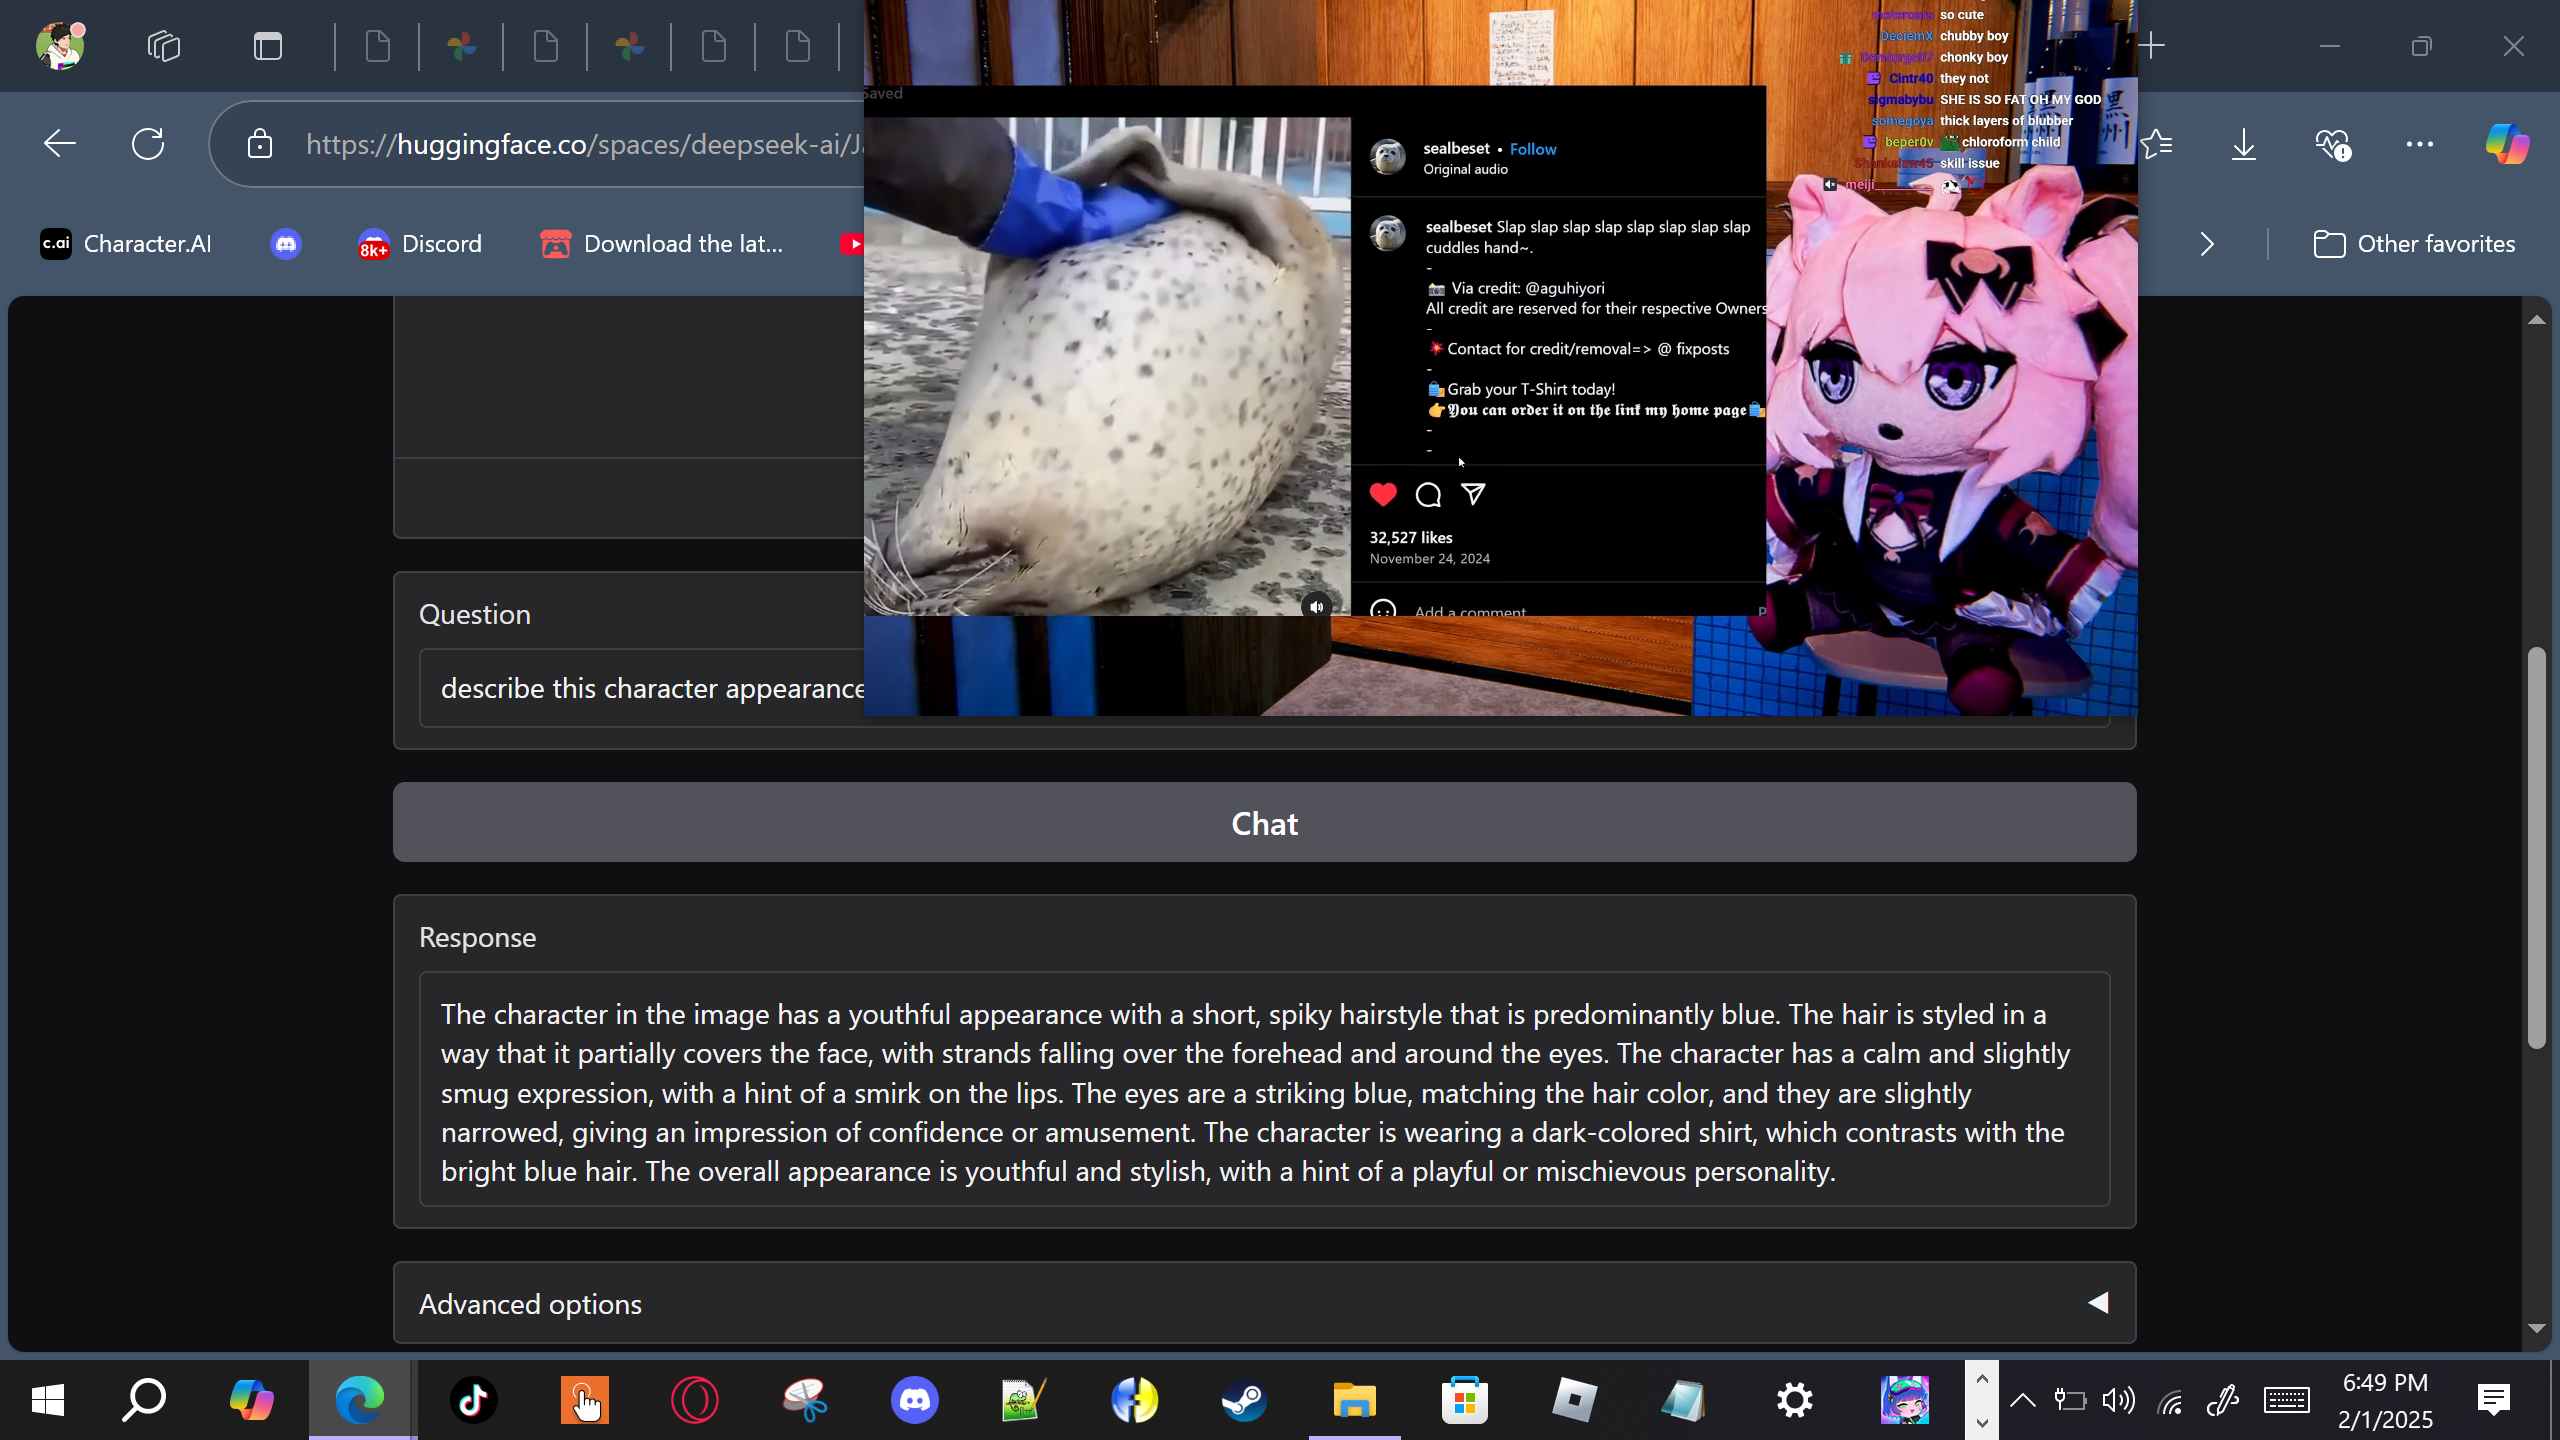Click the Instagram share post icon
This screenshot has width=2560, height=1440.
1473,494
